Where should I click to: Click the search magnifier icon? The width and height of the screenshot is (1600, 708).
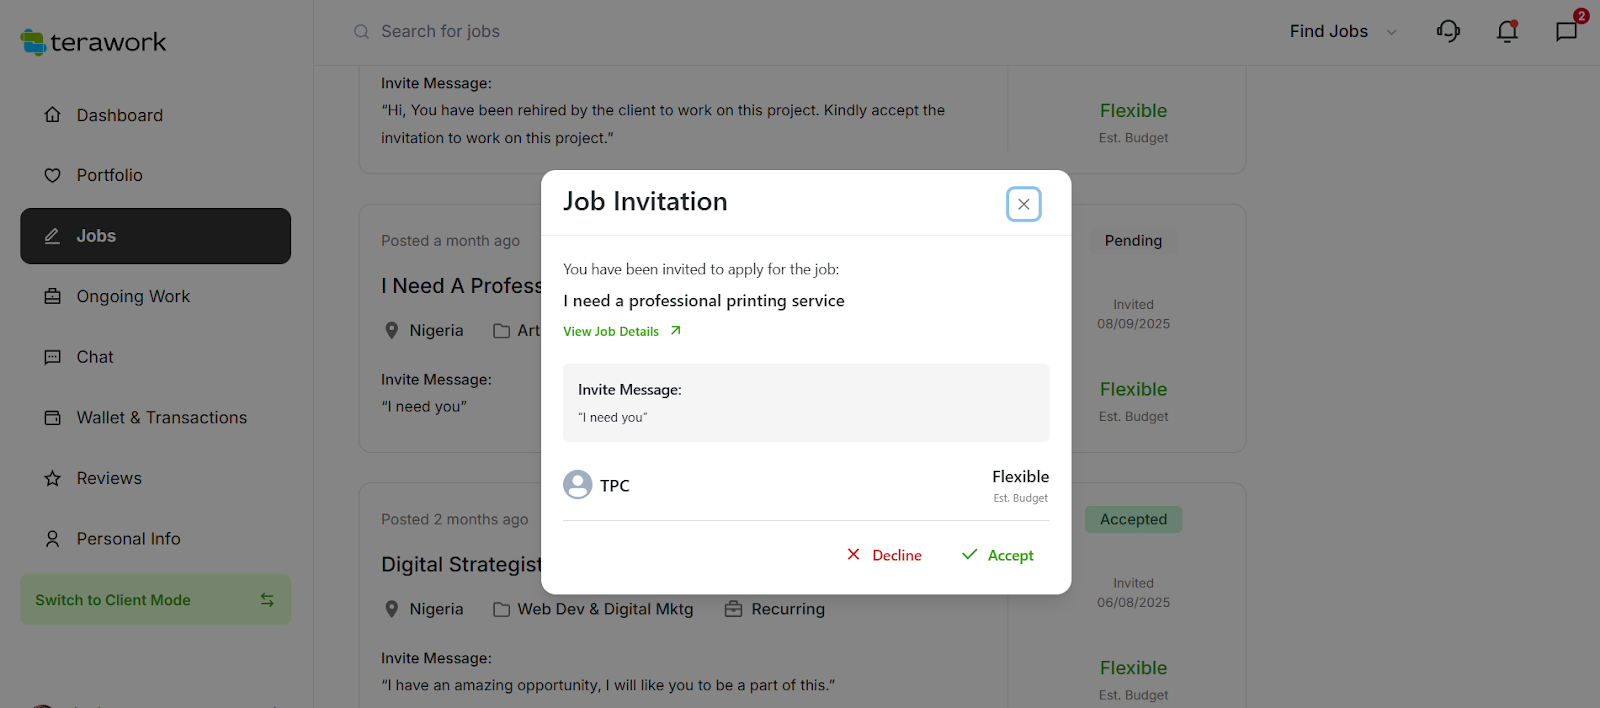pyautogui.click(x=361, y=32)
